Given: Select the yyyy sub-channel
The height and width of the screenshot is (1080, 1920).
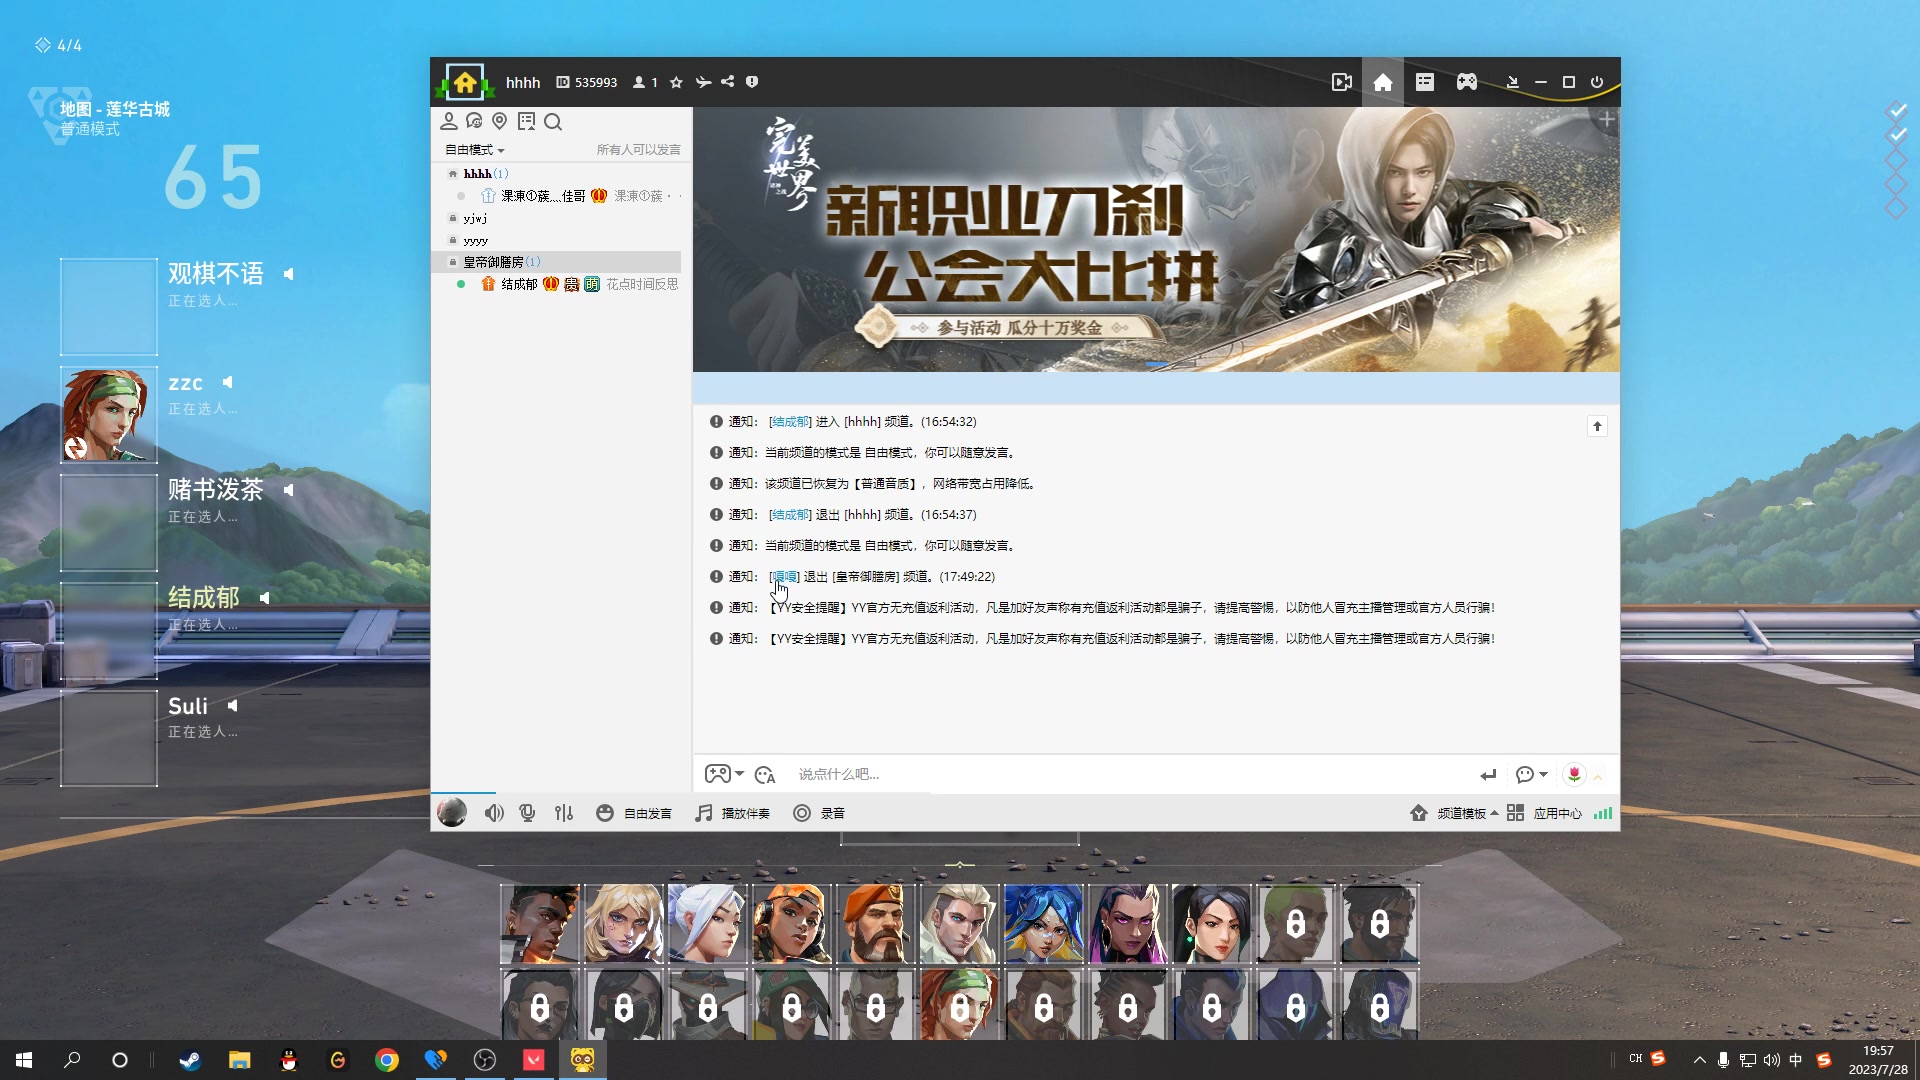Looking at the screenshot, I should [476, 241].
